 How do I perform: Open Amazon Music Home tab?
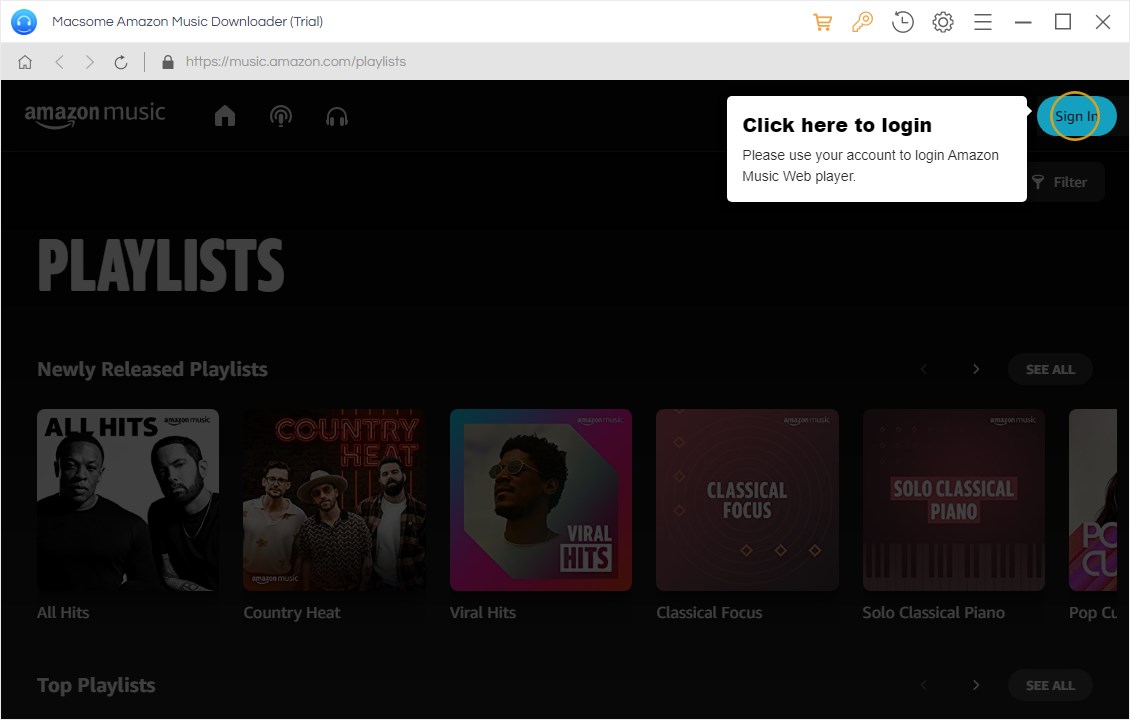coord(225,116)
